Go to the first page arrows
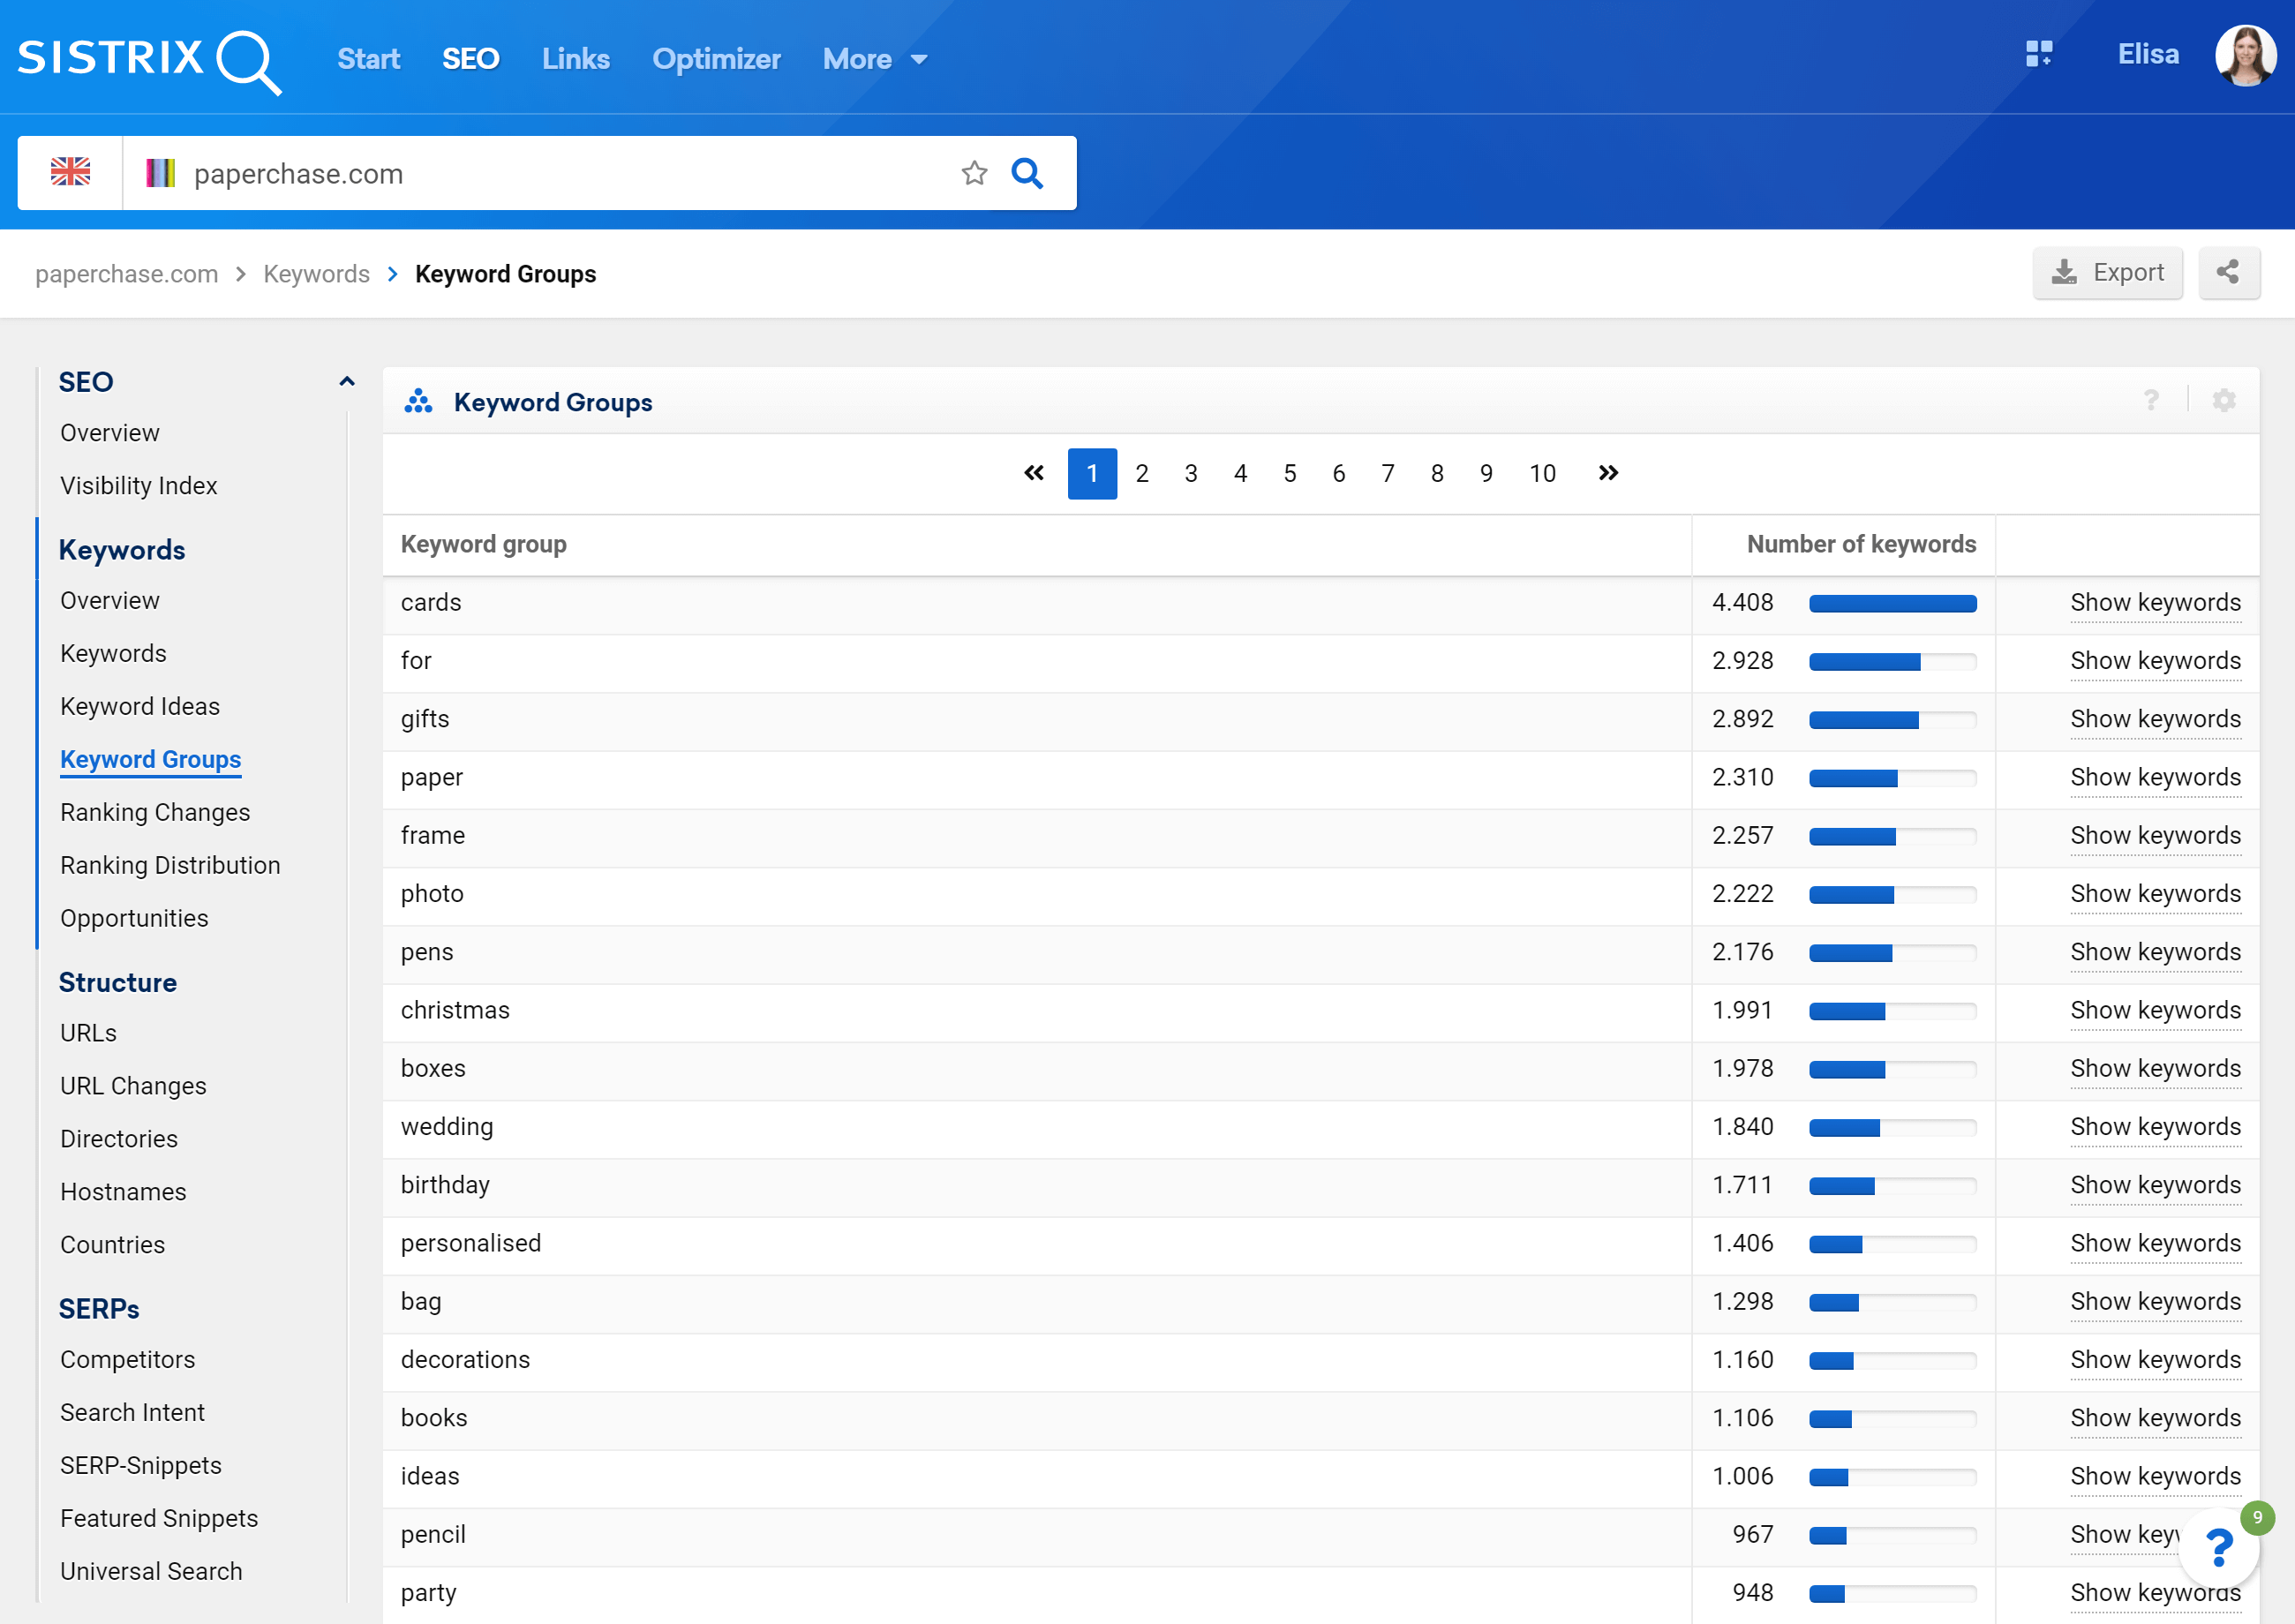The image size is (2295, 1624). click(1034, 473)
